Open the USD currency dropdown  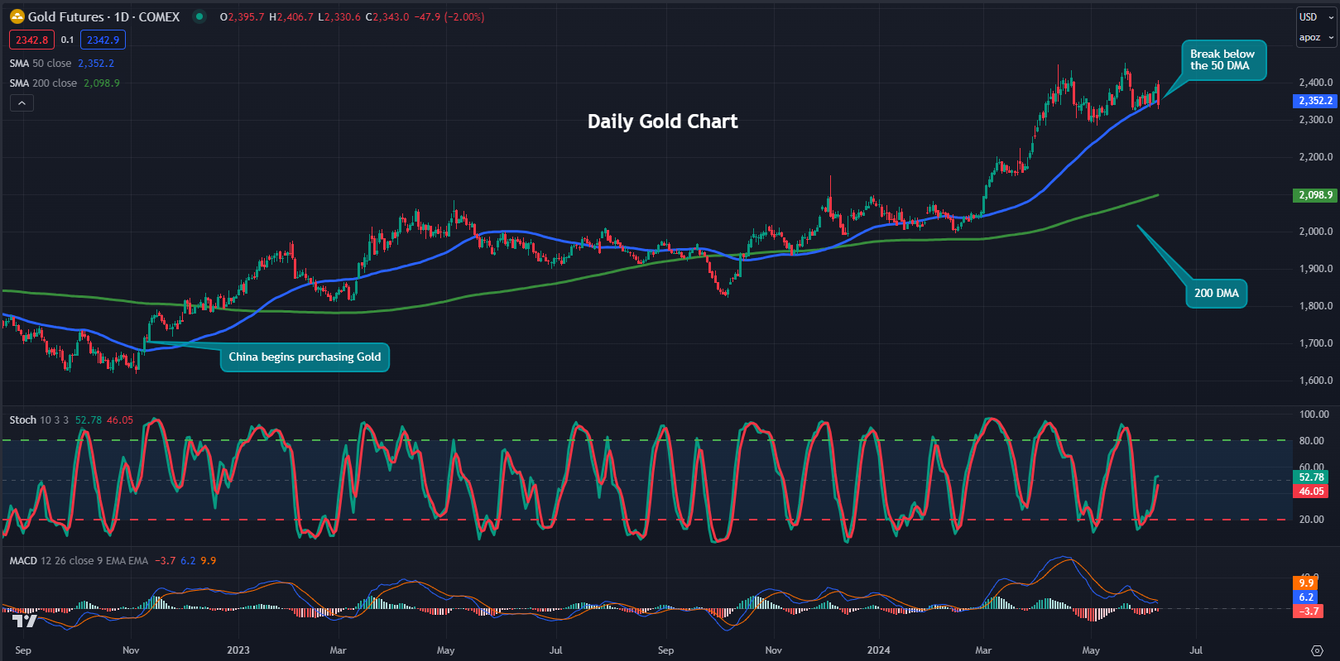(1309, 16)
